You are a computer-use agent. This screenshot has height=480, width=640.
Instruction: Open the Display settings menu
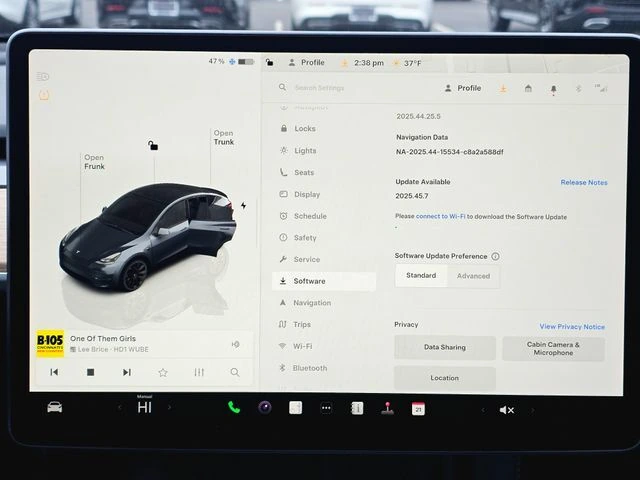(x=306, y=194)
